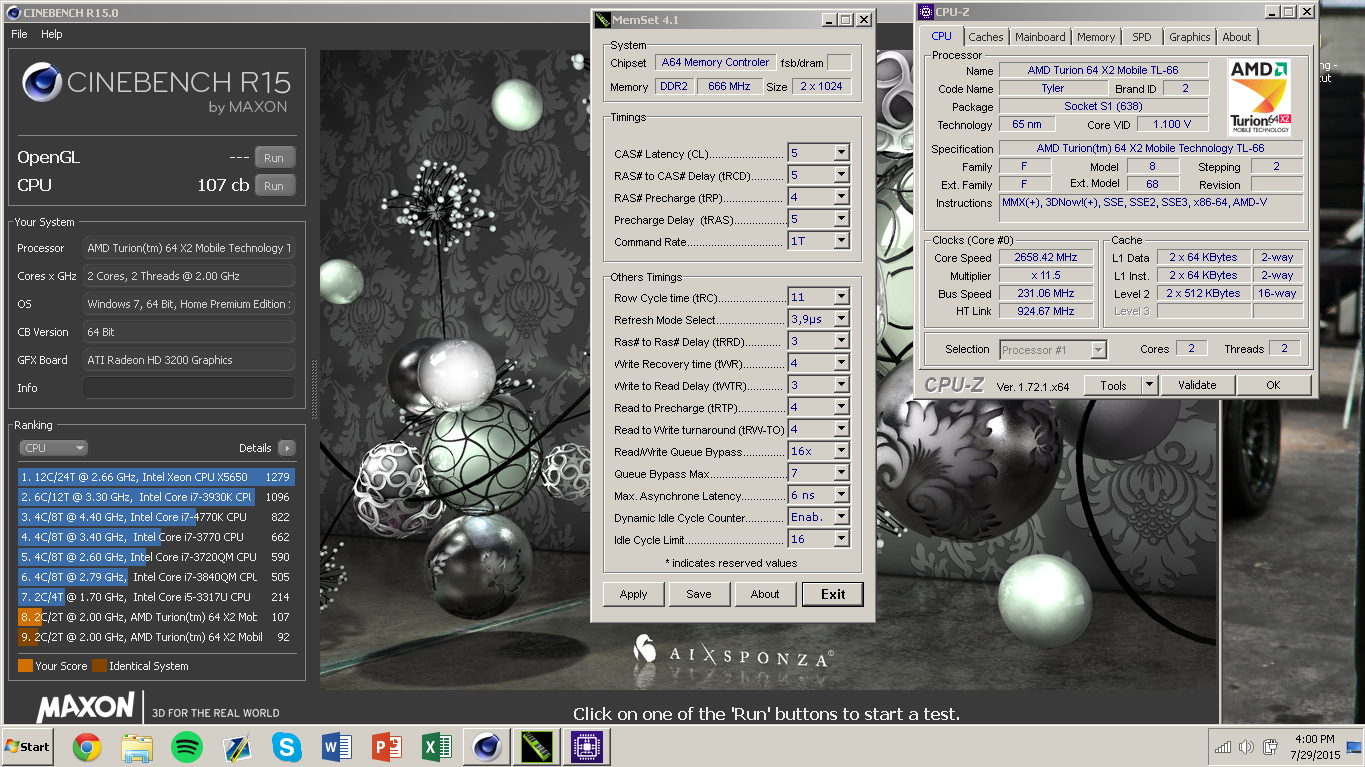Click Validate in CPU-Z
The width and height of the screenshot is (1365, 767).
(x=1197, y=385)
